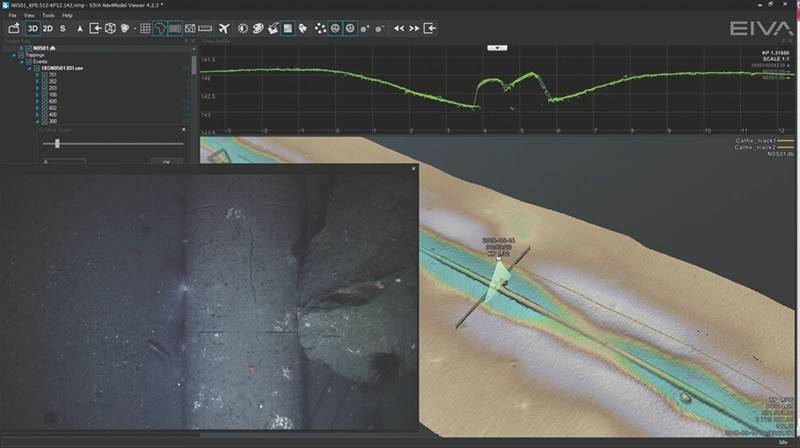800x448 pixels.
Task: Click the project tree vertical scrollbar
Action: 194,65
